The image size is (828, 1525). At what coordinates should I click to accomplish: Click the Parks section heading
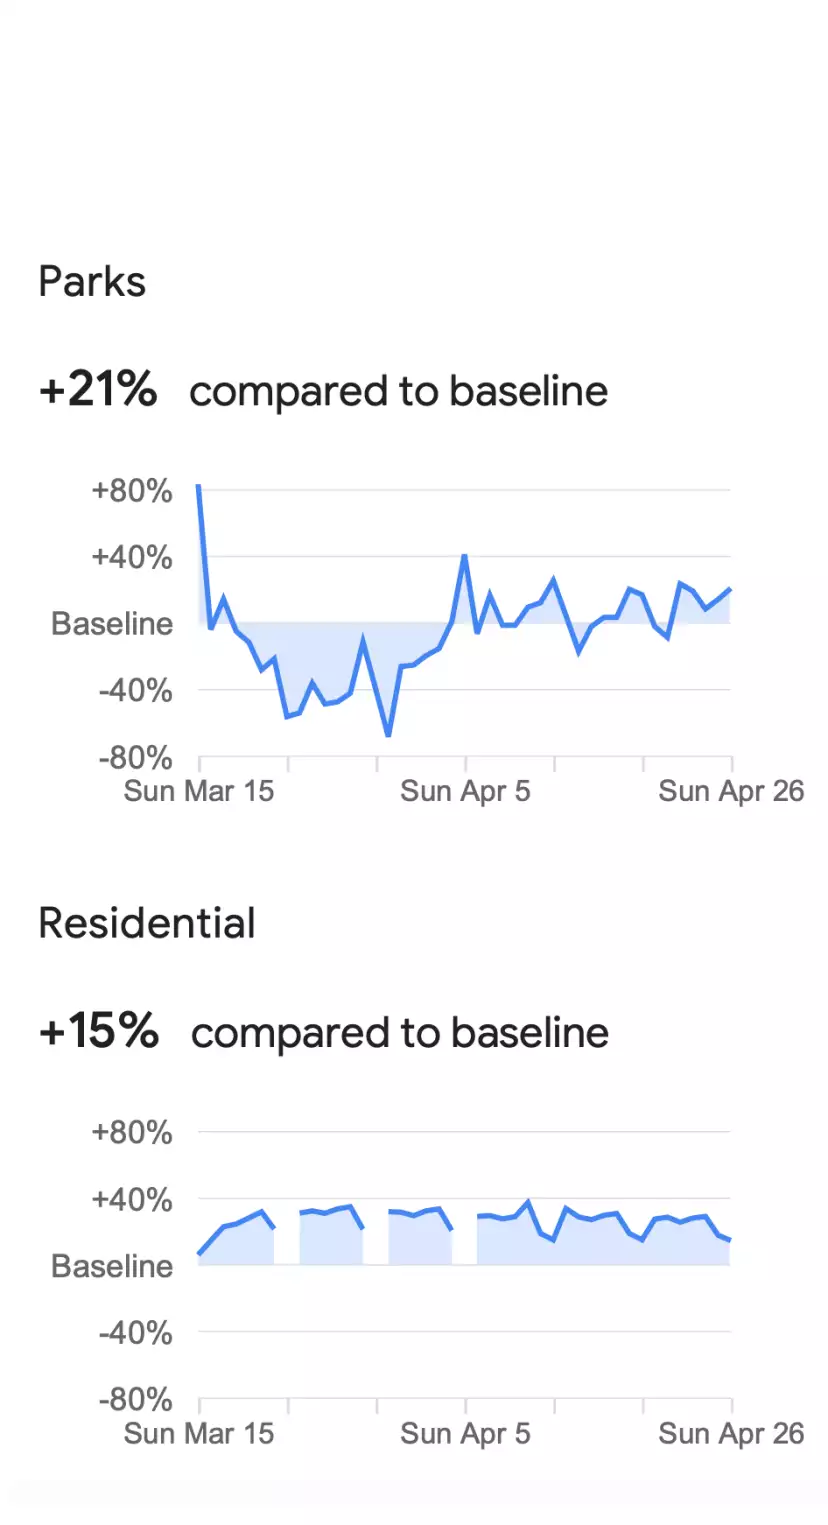tap(92, 282)
